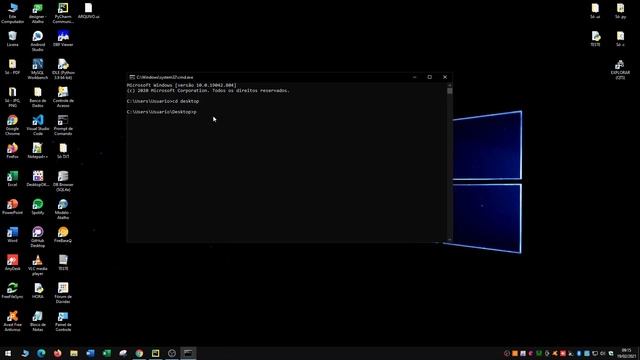640x360 pixels.
Task: Select the Android Studio desktop icon
Action: point(38,41)
